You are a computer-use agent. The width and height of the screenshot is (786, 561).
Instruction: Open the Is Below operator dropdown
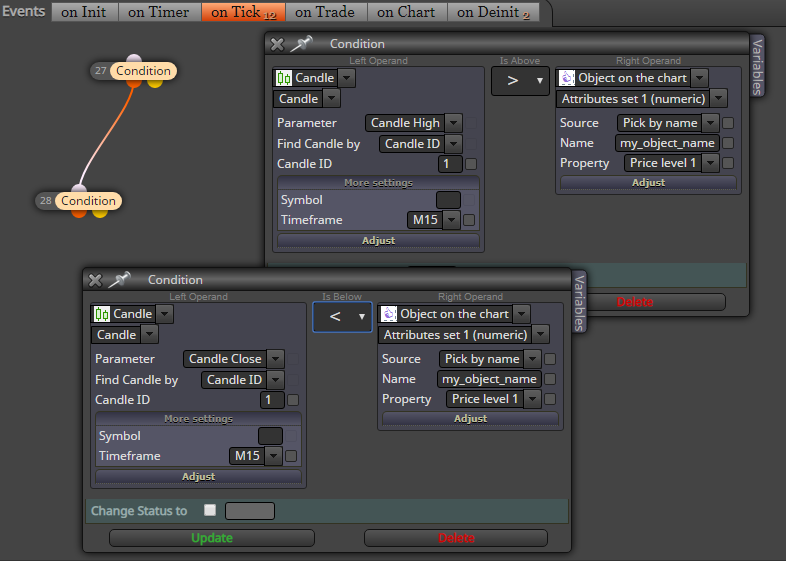(x=342, y=316)
